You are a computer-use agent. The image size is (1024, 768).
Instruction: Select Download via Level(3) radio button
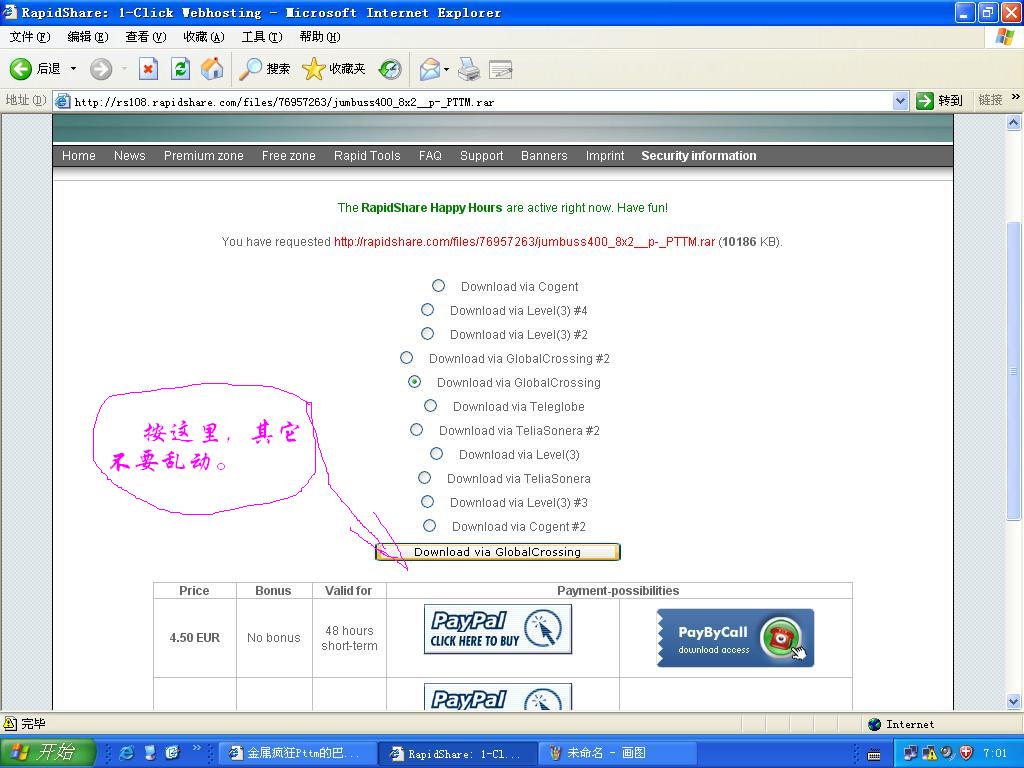pyautogui.click(x=436, y=453)
